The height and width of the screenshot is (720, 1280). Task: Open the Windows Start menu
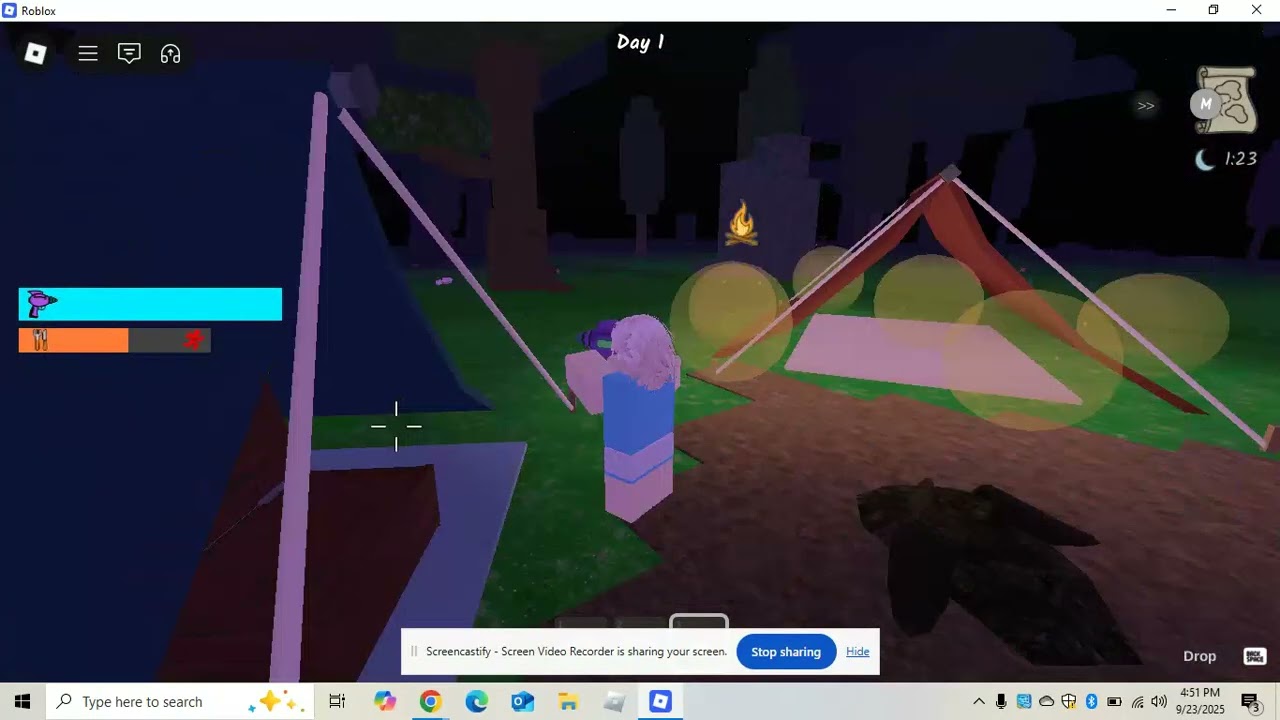point(23,701)
